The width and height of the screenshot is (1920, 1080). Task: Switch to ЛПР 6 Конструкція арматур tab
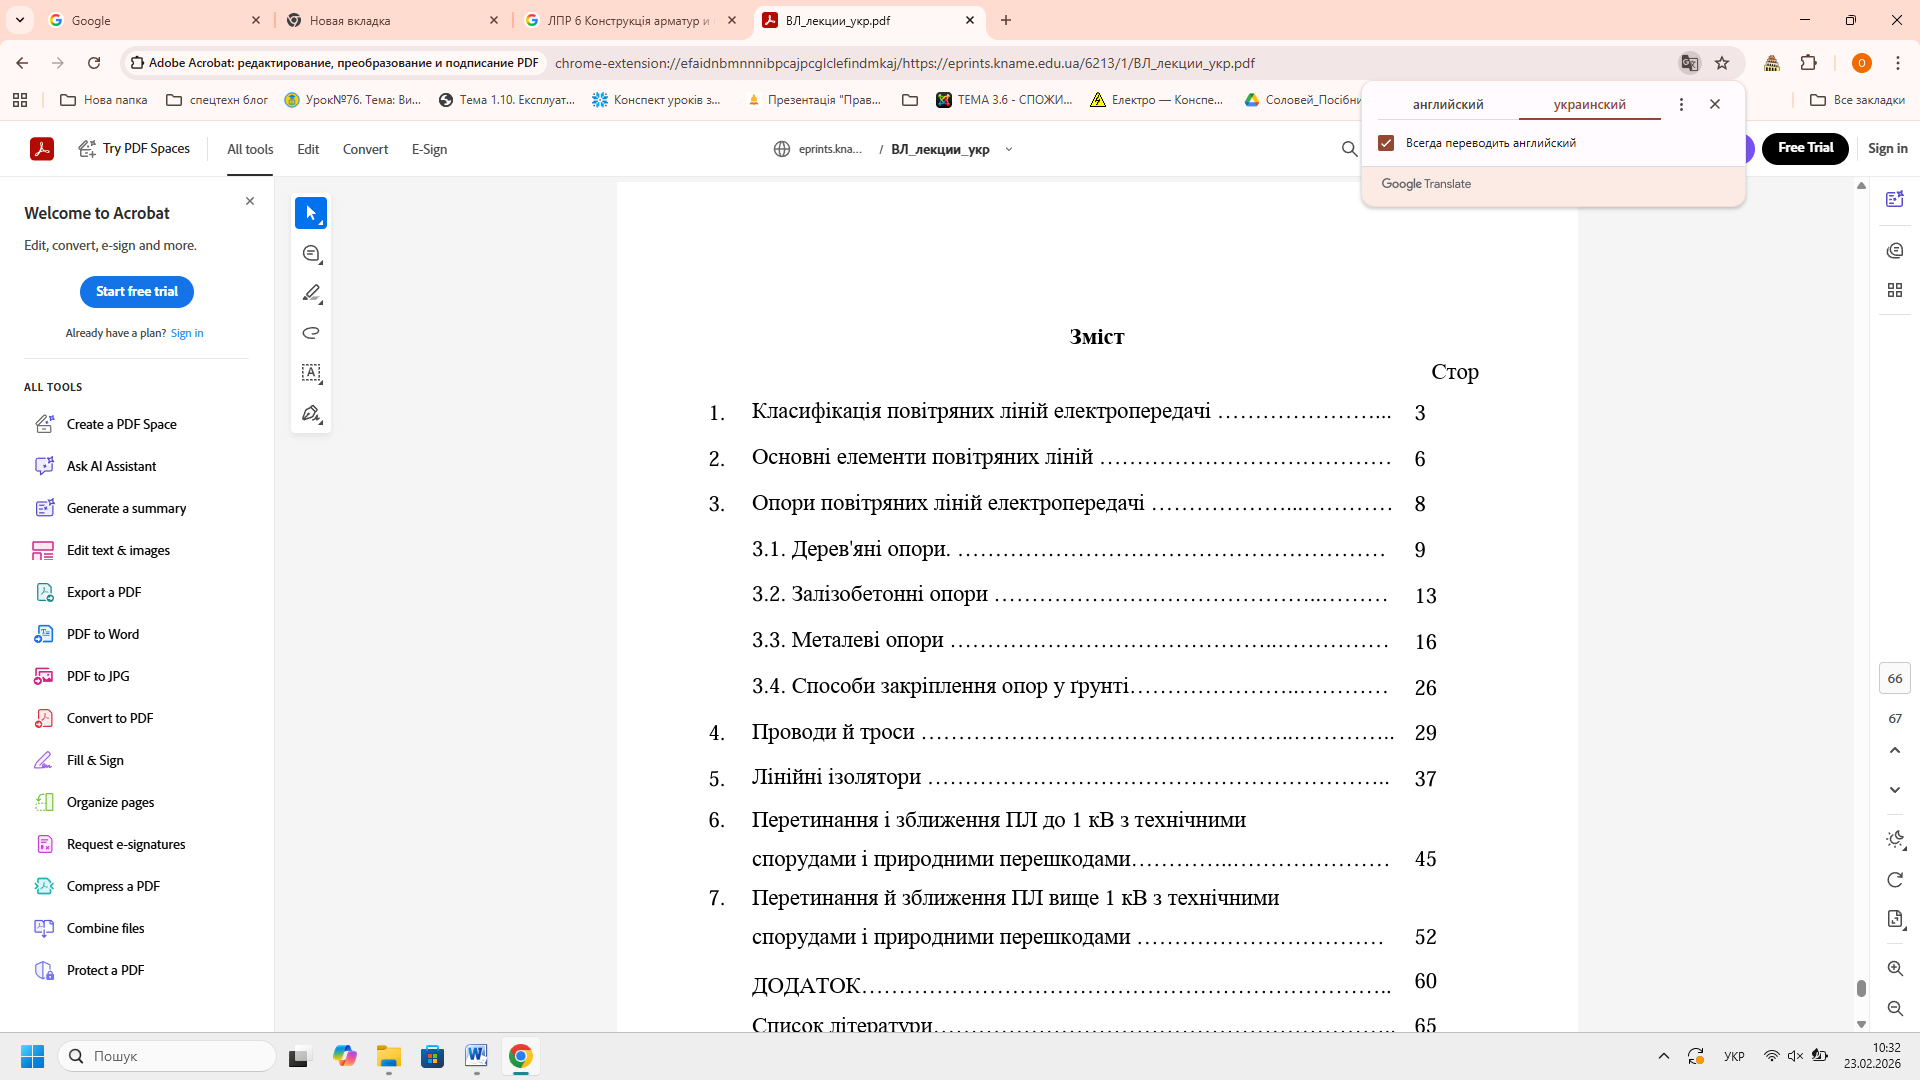click(632, 20)
